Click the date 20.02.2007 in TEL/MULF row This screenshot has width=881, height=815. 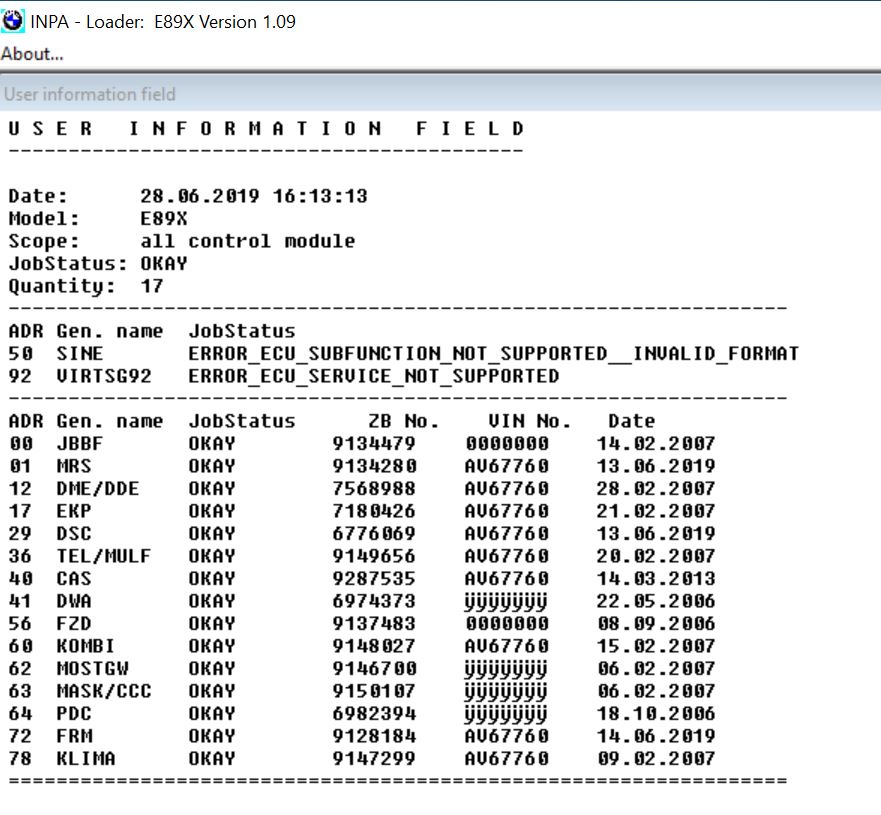coord(656,556)
